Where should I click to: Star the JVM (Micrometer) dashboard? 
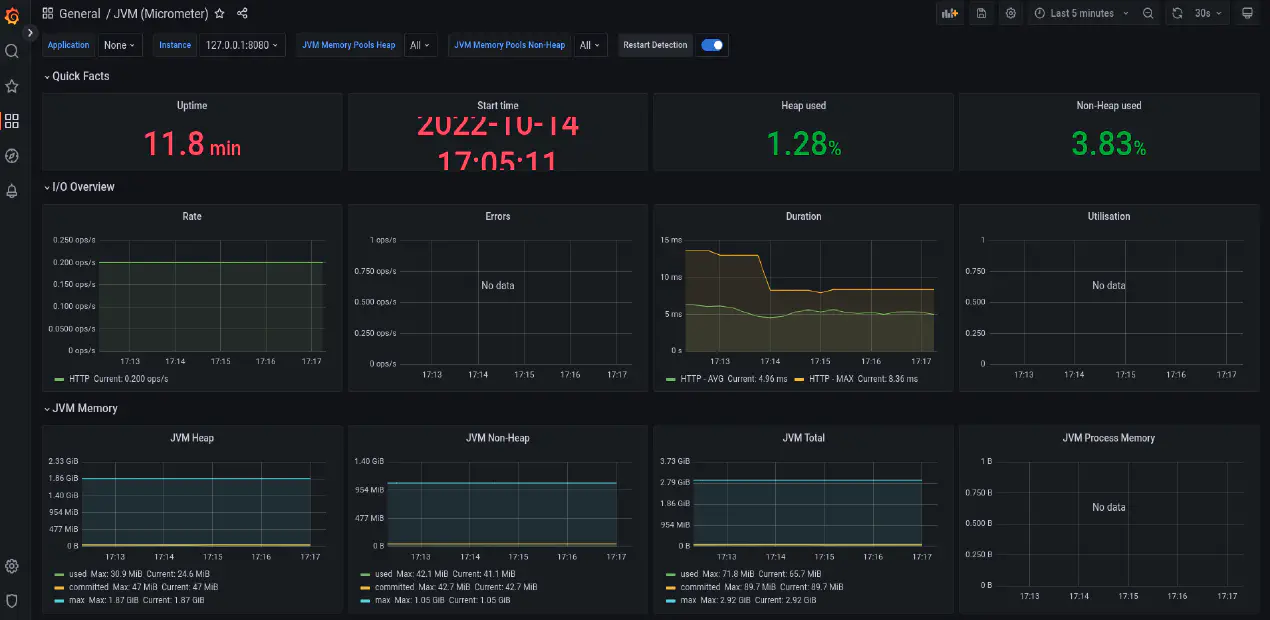tap(219, 13)
